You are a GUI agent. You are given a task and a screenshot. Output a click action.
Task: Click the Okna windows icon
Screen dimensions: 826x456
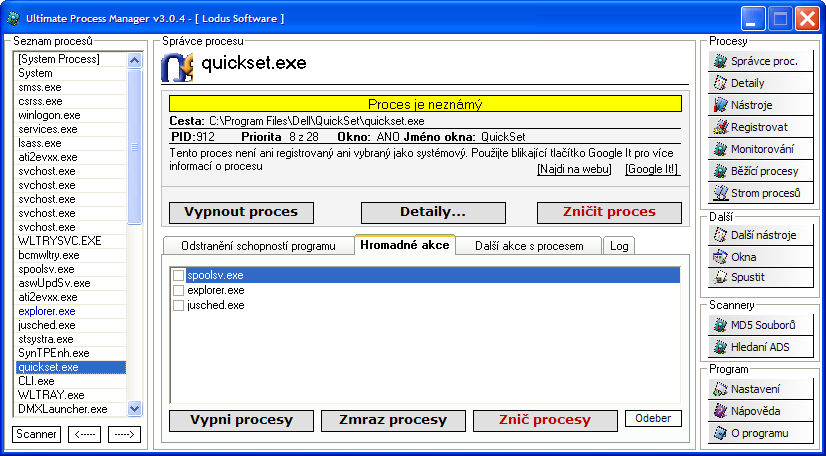click(720, 257)
